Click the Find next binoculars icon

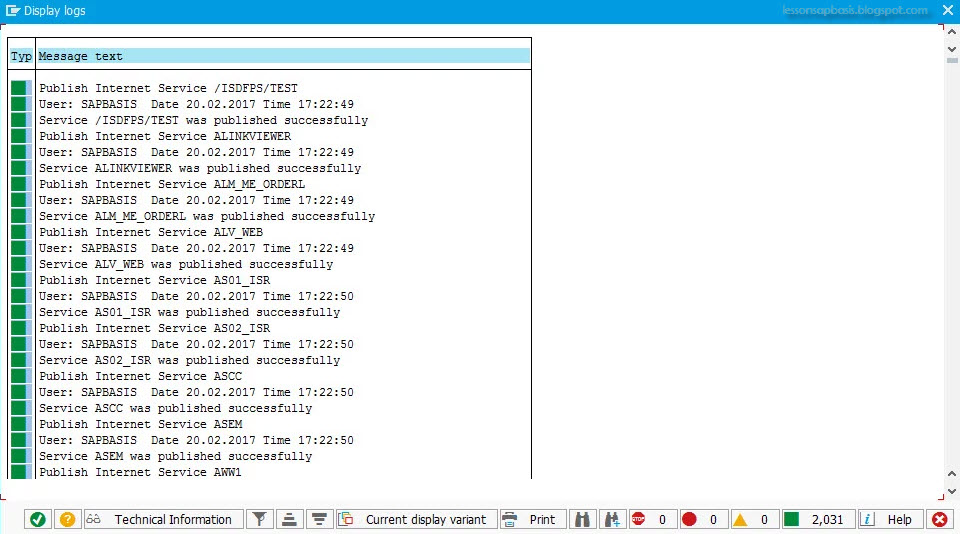point(612,519)
